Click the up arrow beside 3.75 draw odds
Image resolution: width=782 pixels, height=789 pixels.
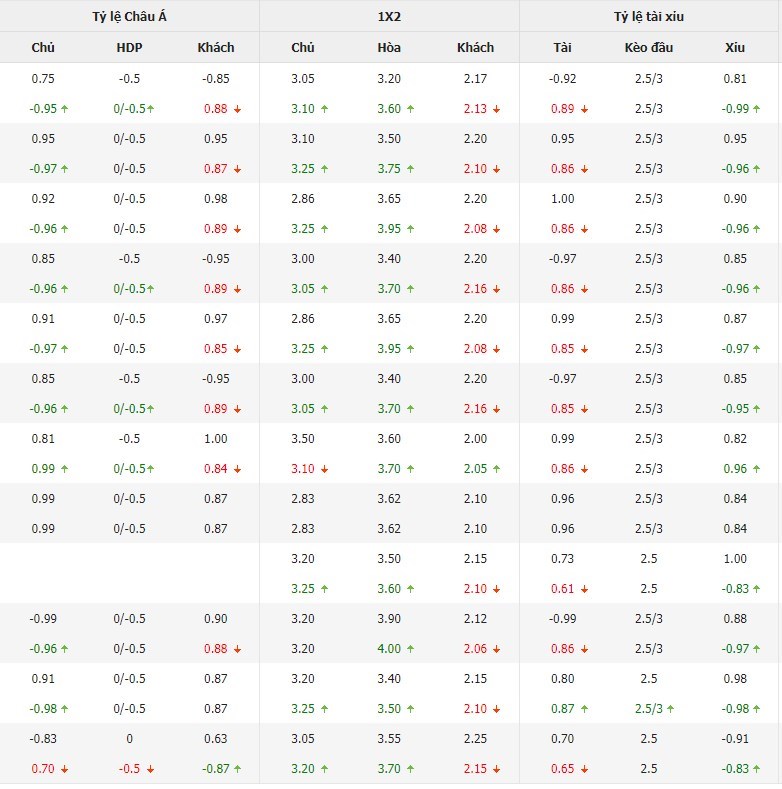410,169
